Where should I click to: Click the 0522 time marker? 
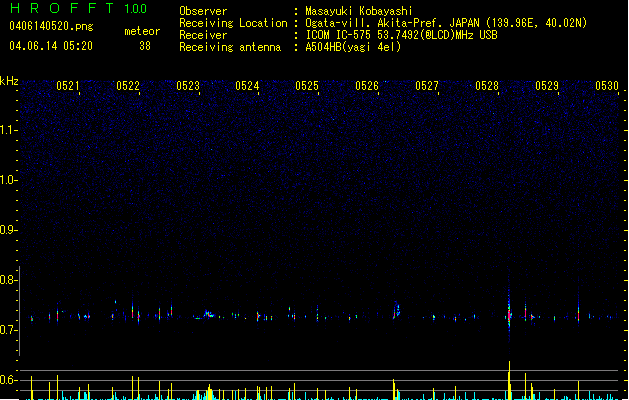128,86
